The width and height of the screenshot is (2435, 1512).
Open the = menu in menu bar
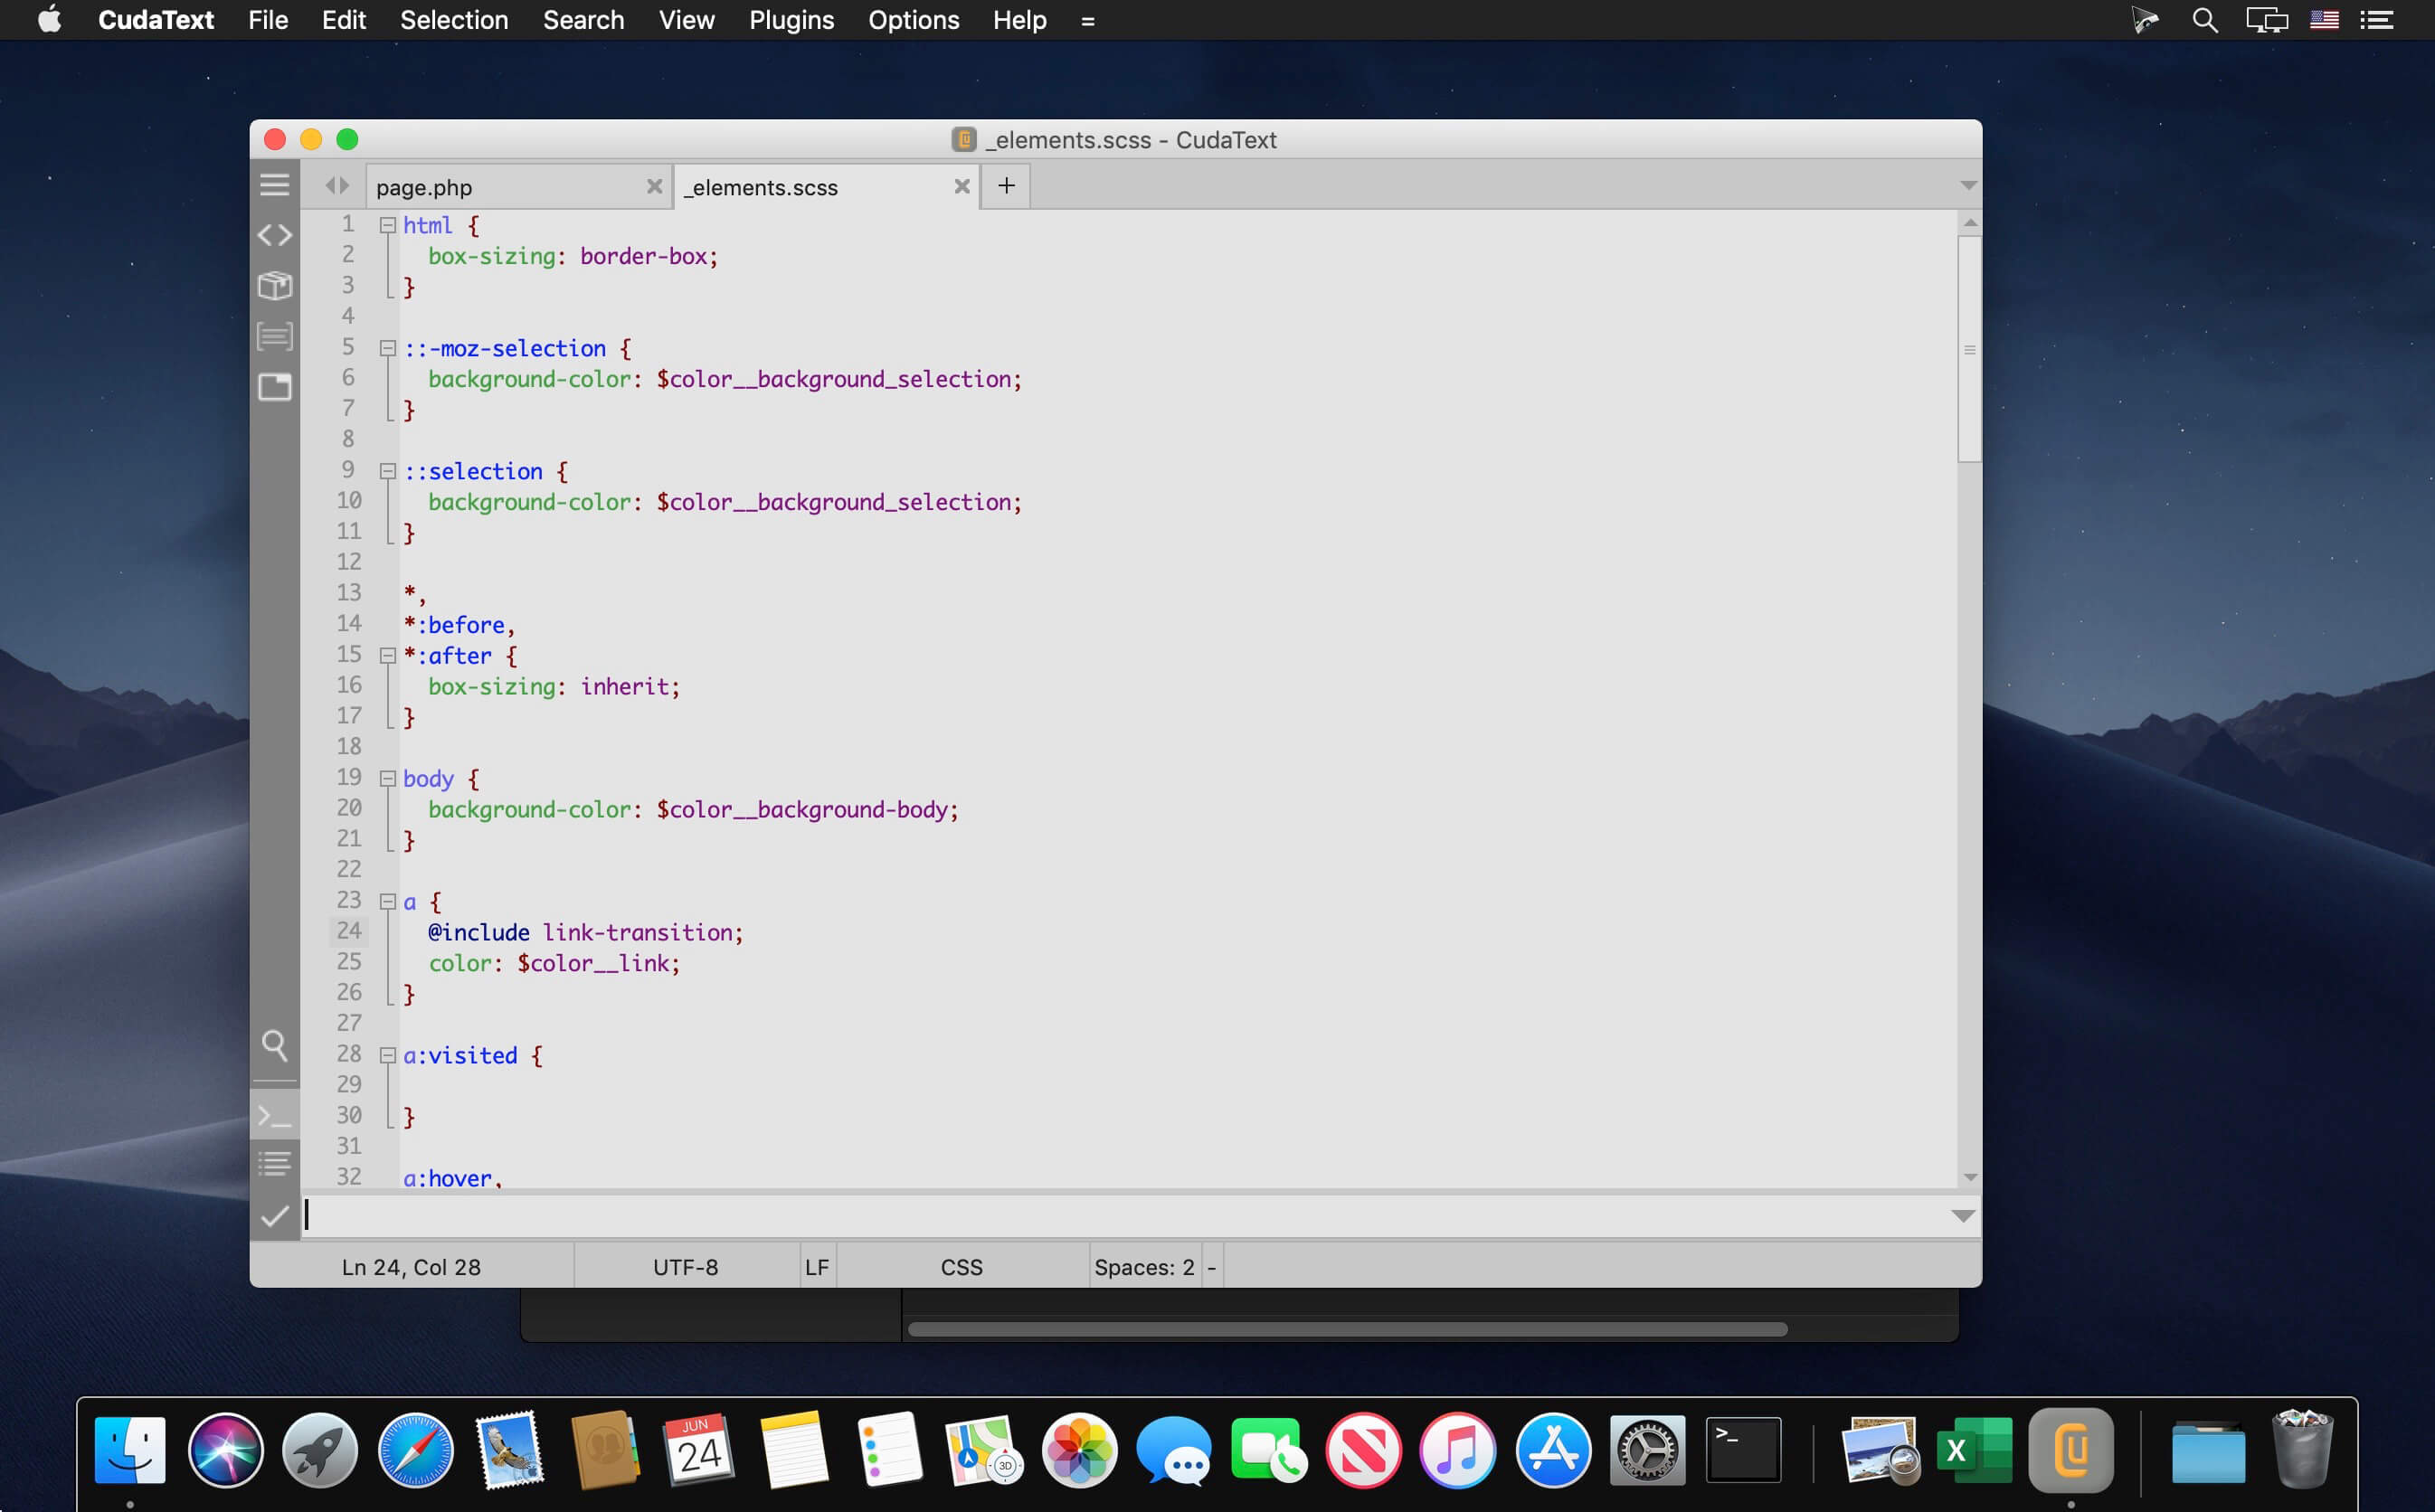(1087, 20)
